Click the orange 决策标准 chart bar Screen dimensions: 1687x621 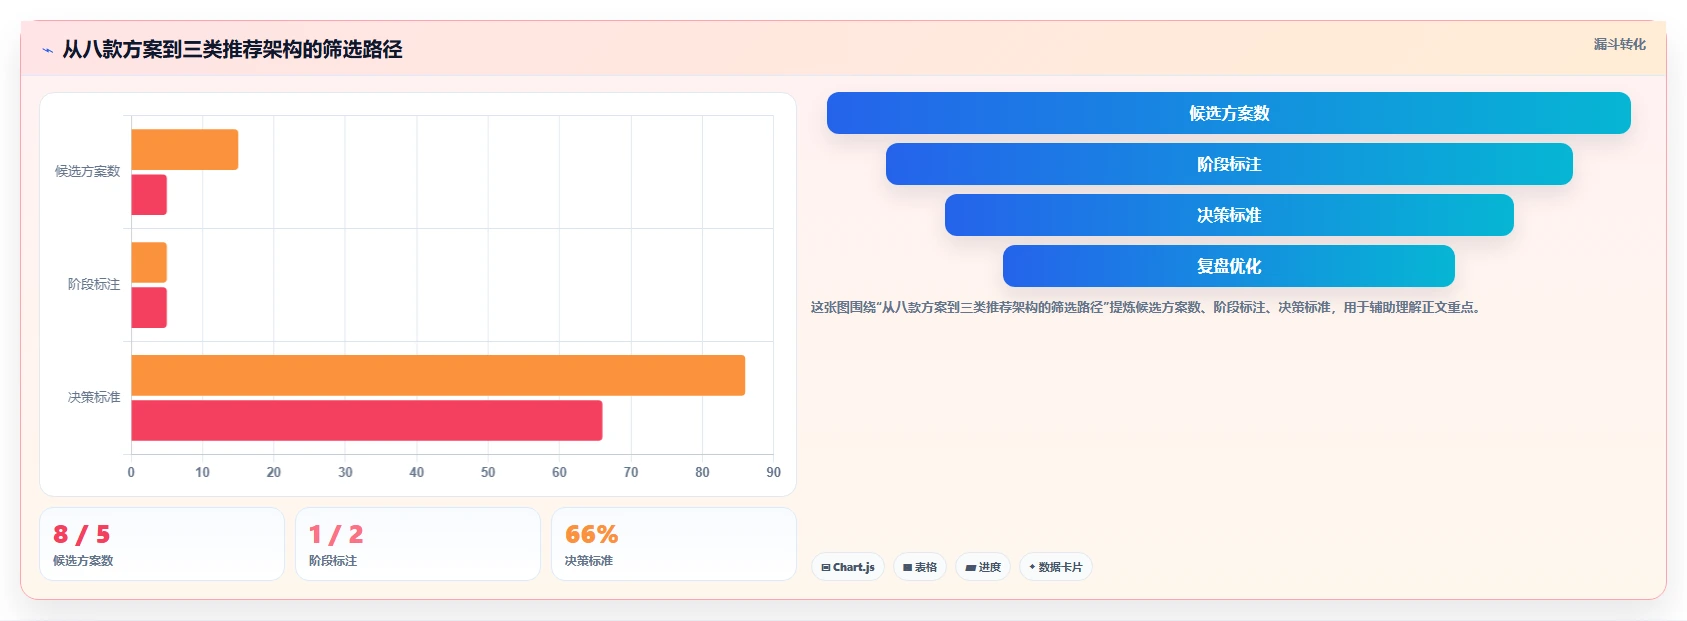438,375
